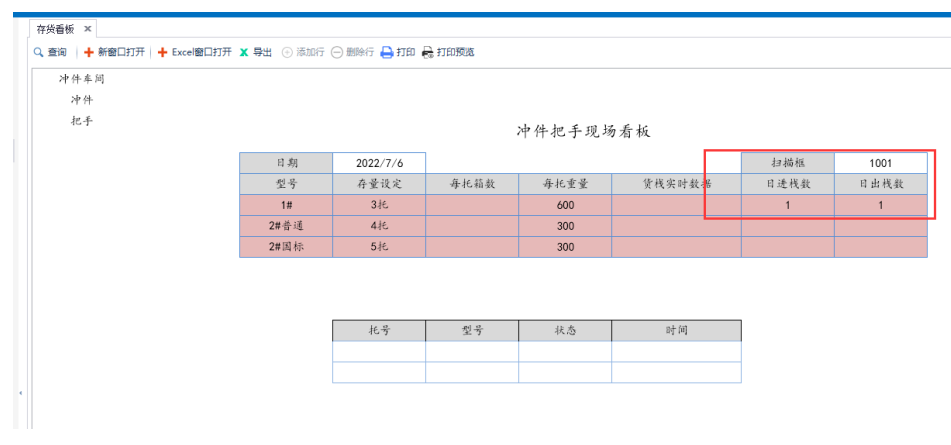Select 把手 node in the tree
Viewport: 951px width, 445px height.
pos(82,121)
